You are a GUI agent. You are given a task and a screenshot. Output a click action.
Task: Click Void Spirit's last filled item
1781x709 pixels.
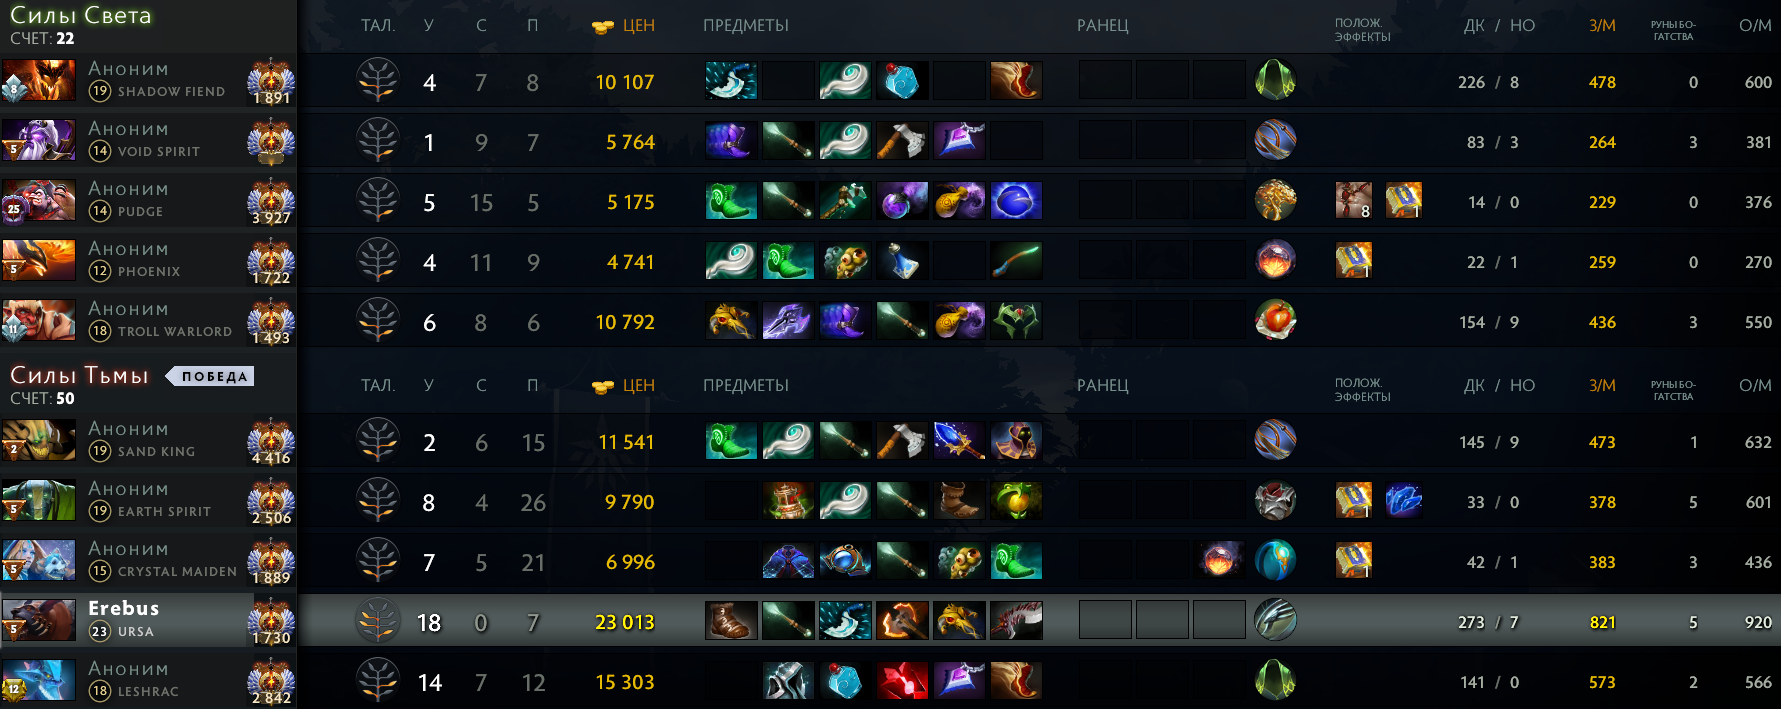959,141
